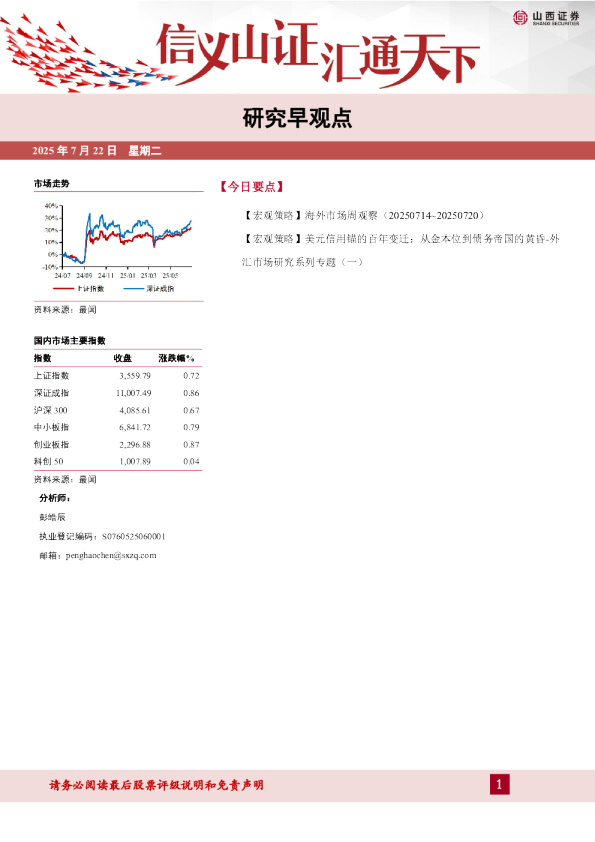Click the 今日要点 section header
This screenshot has height=842, width=595.
tap(251, 186)
